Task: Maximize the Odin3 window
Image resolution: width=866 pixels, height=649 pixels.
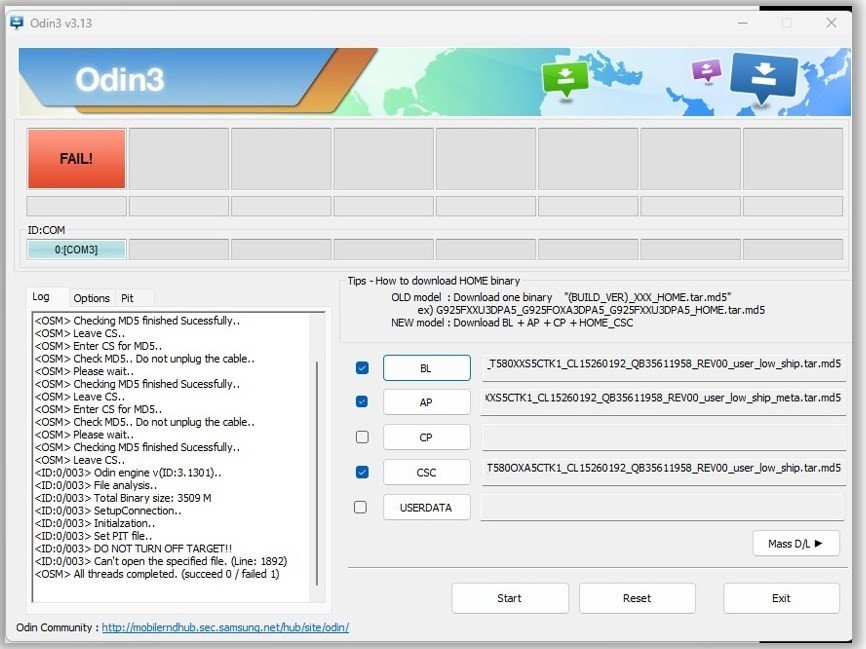Action: click(786, 23)
